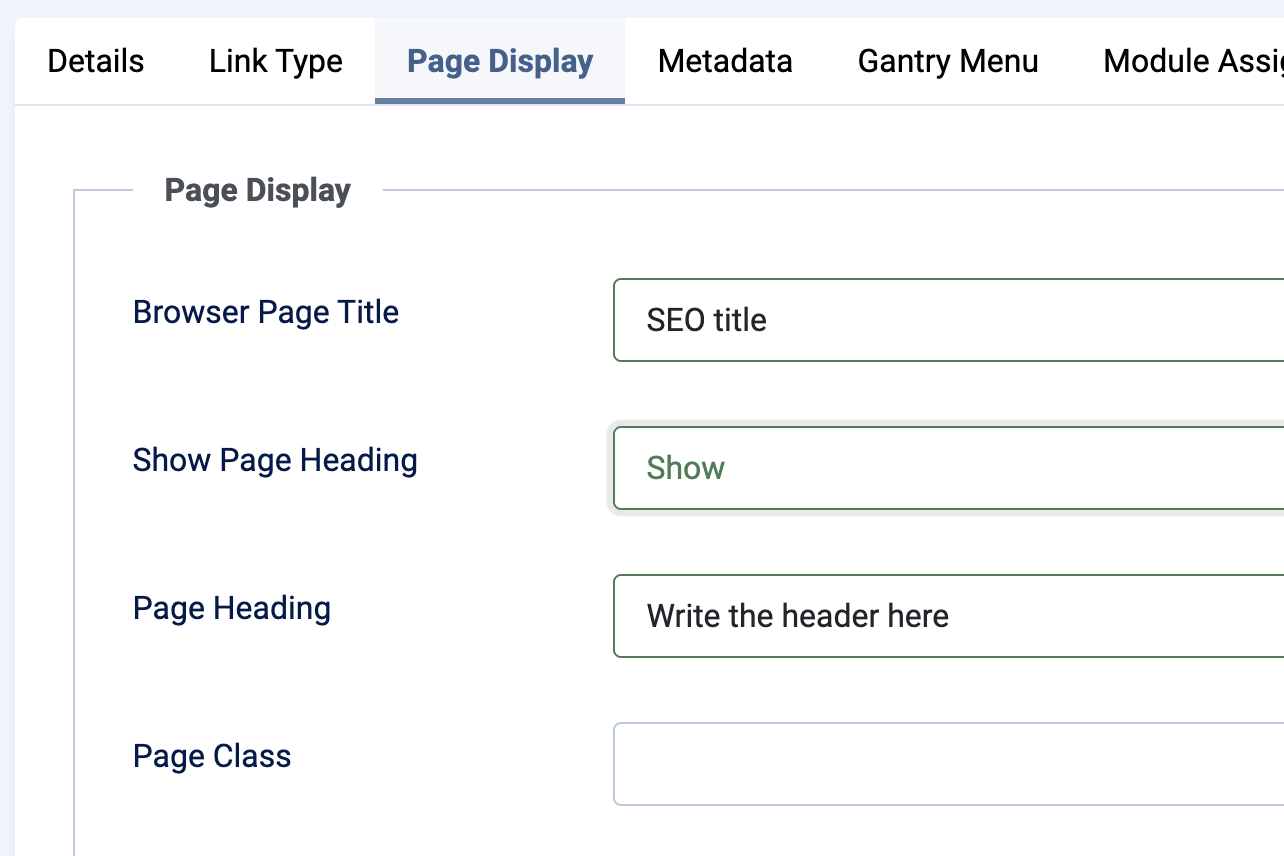Open the Link Type tab
1284x856 pixels.
(x=275, y=61)
